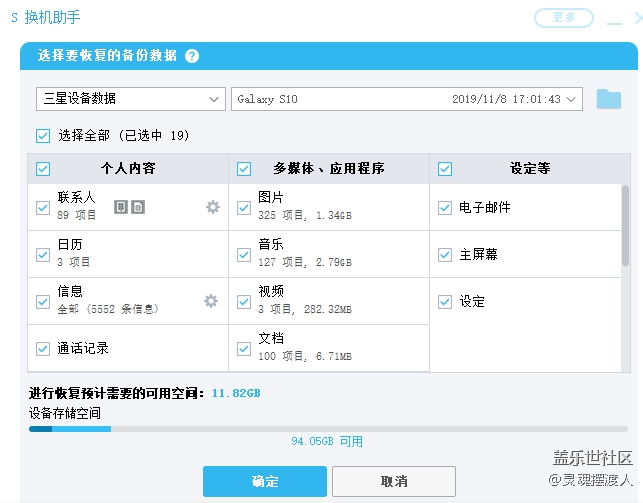Toggle the 多媒体、应用程序 column header checkbox
The width and height of the screenshot is (643, 503).
[x=243, y=168]
